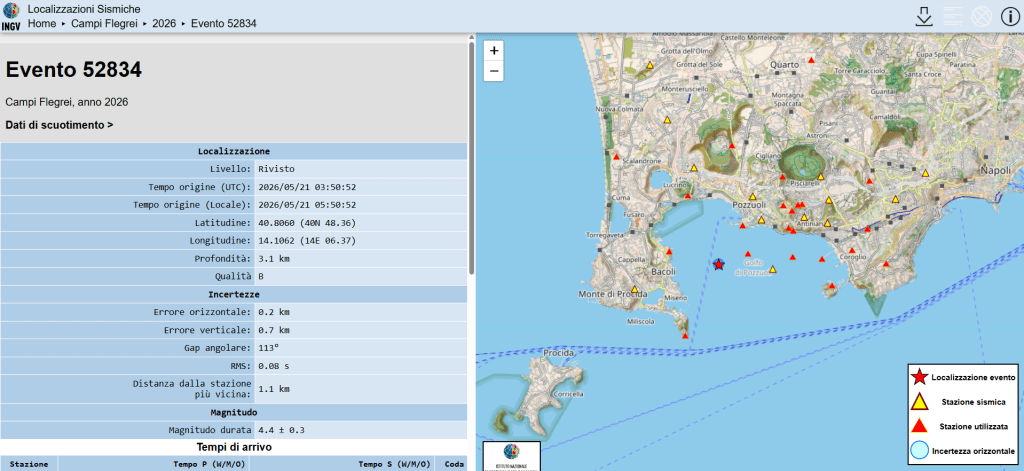Click the depth value 3.1 km
Image resolution: width=1024 pixels, height=471 pixels.
tap(274, 258)
